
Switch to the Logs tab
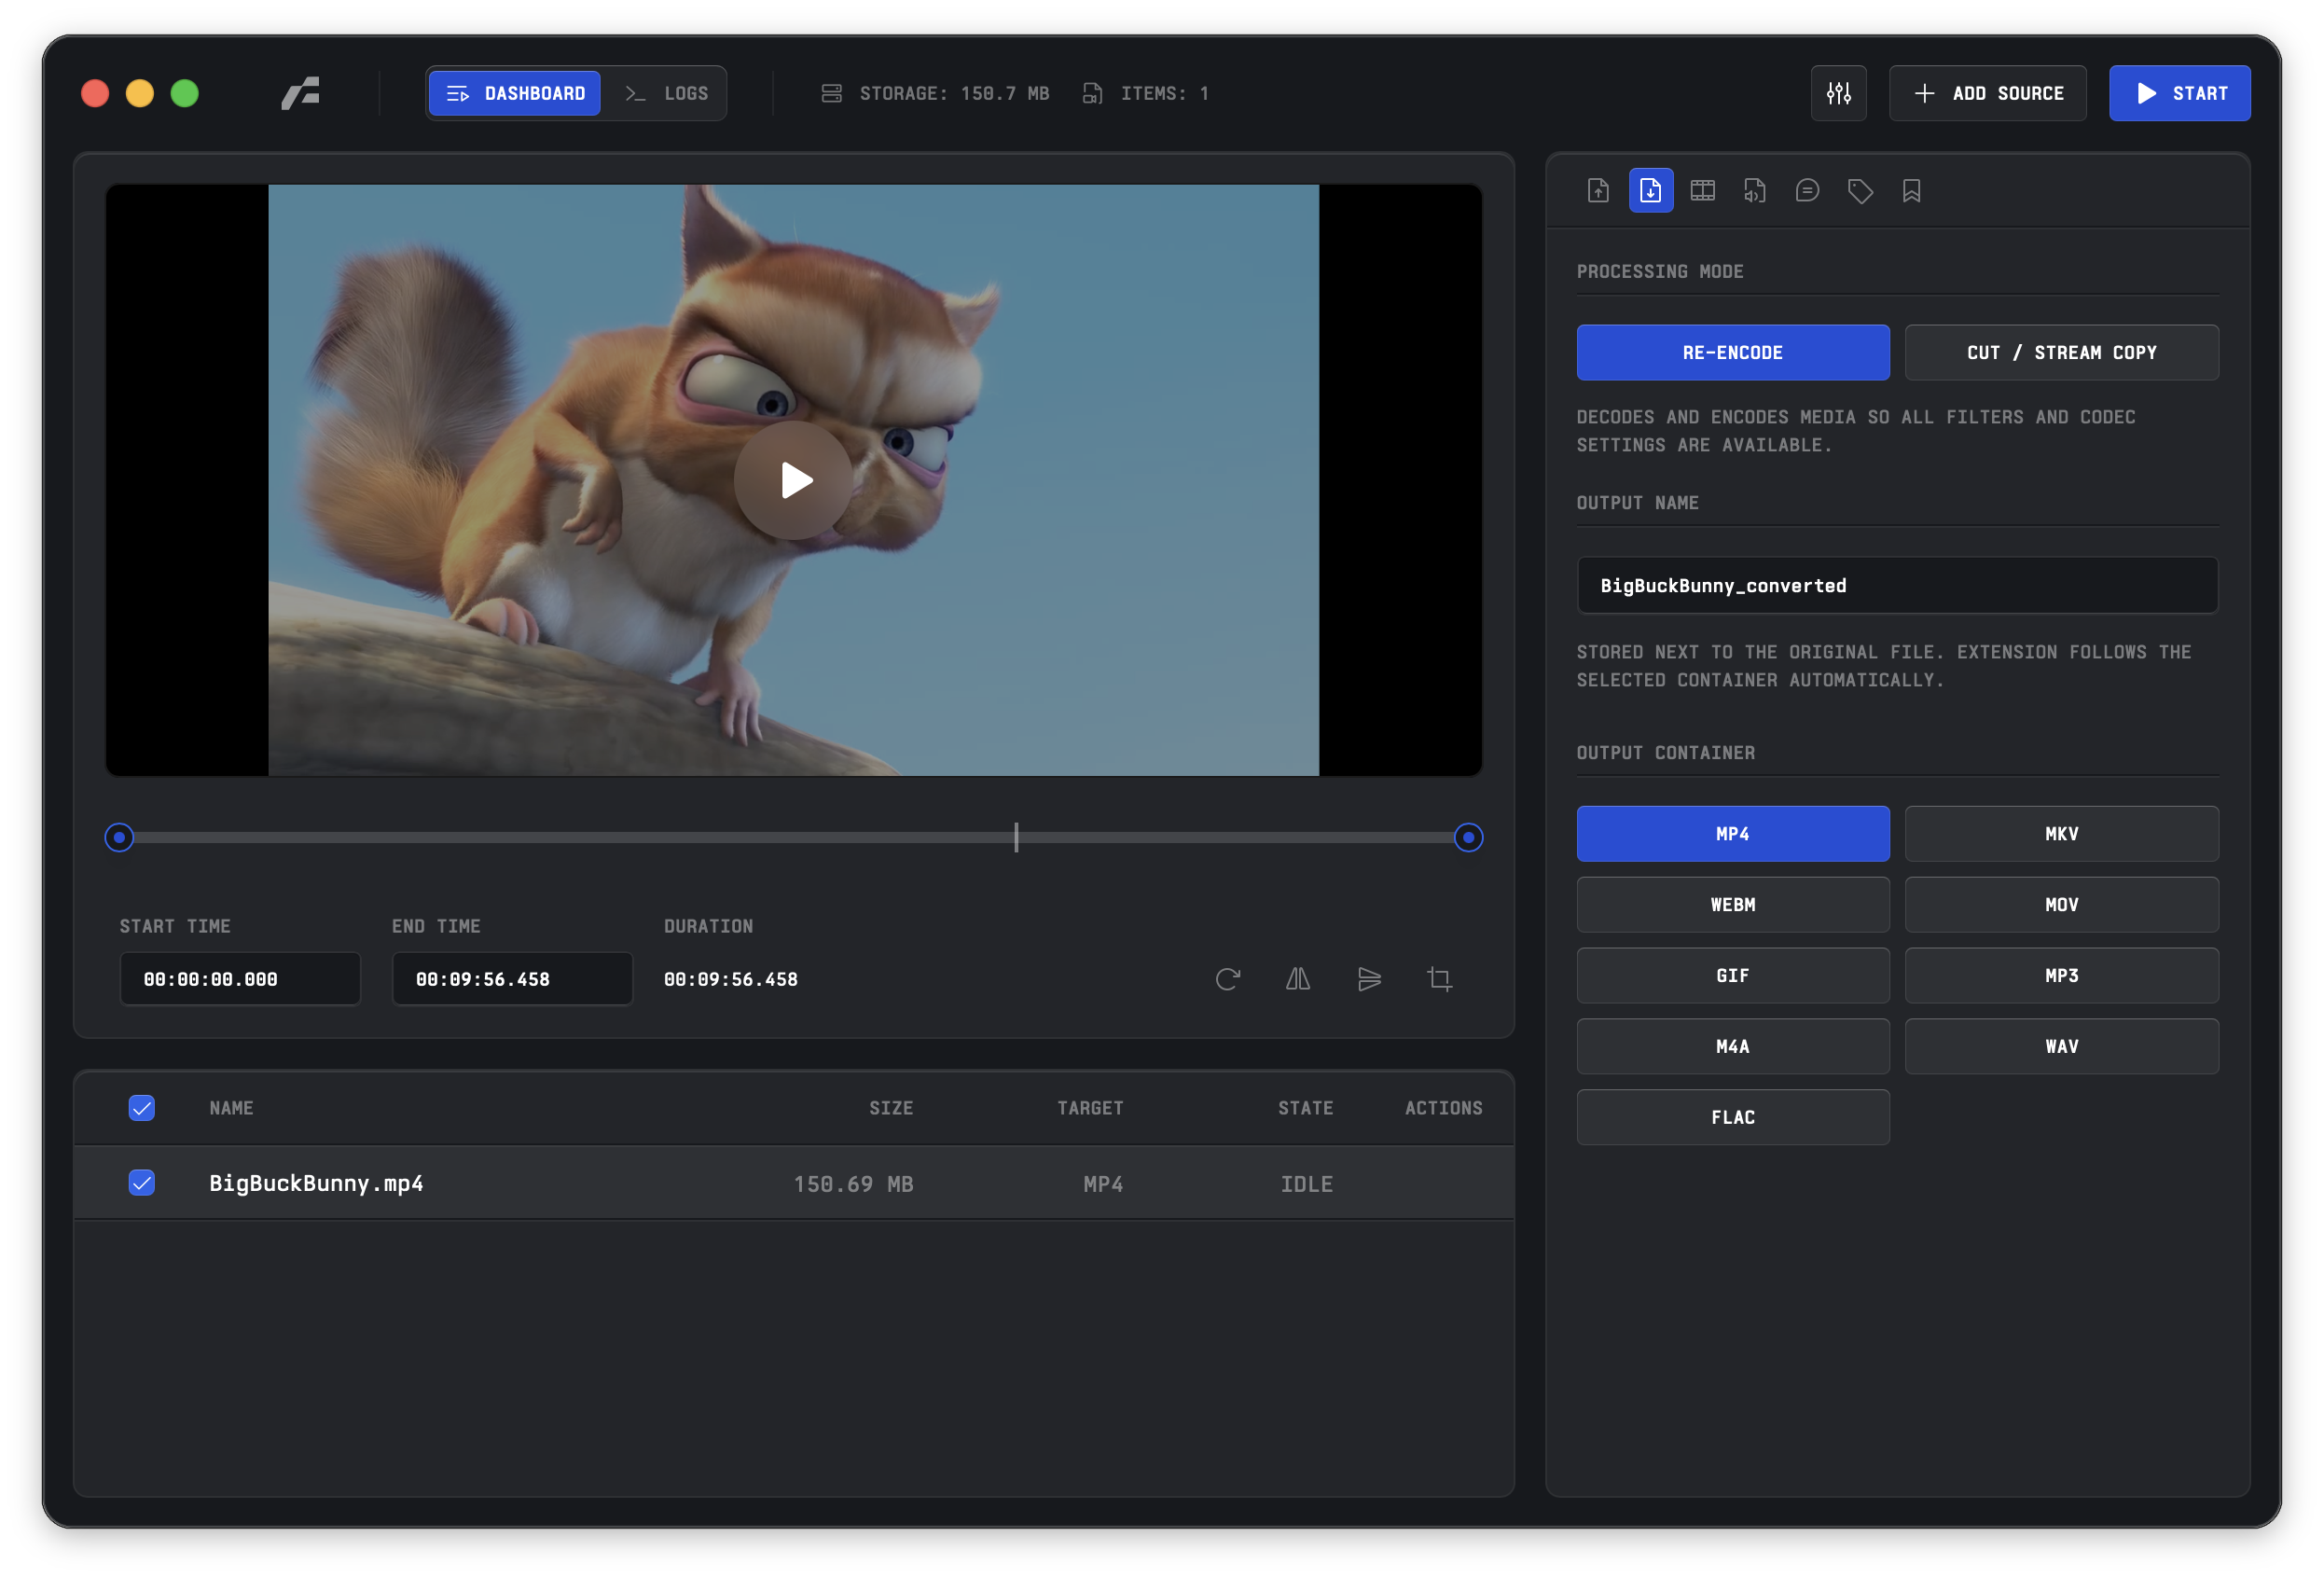666,93
